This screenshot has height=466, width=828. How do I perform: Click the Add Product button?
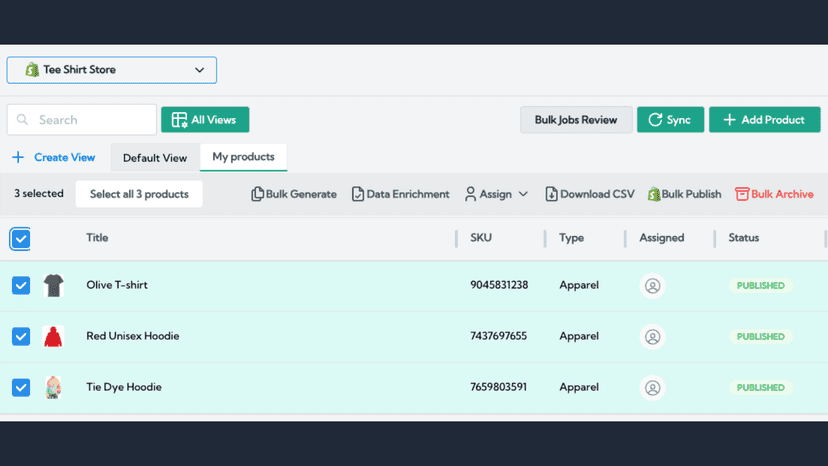tap(765, 120)
